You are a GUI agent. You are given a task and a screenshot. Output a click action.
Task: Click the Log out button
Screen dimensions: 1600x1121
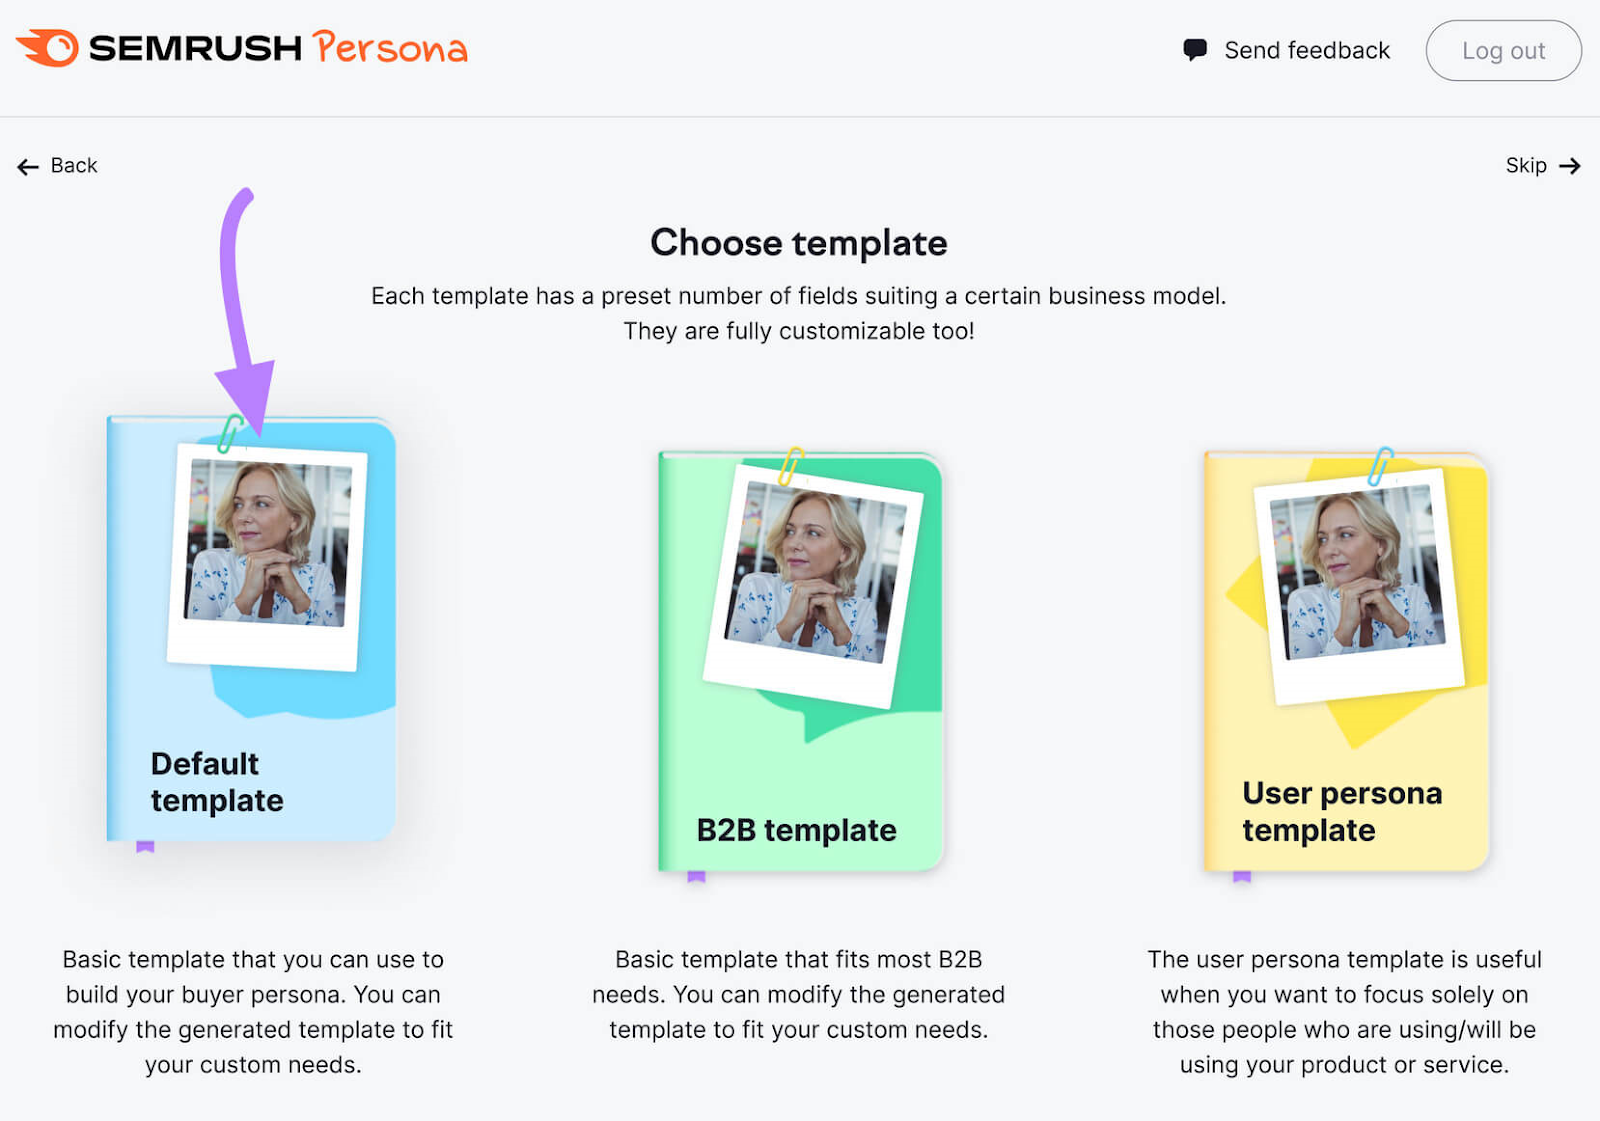pyautogui.click(x=1503, y=50)
